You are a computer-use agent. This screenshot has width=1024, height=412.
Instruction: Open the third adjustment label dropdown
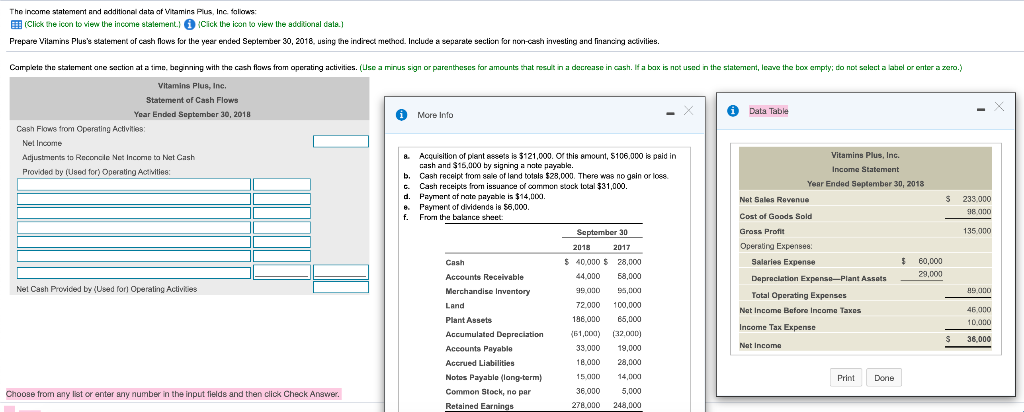(134, 212)
